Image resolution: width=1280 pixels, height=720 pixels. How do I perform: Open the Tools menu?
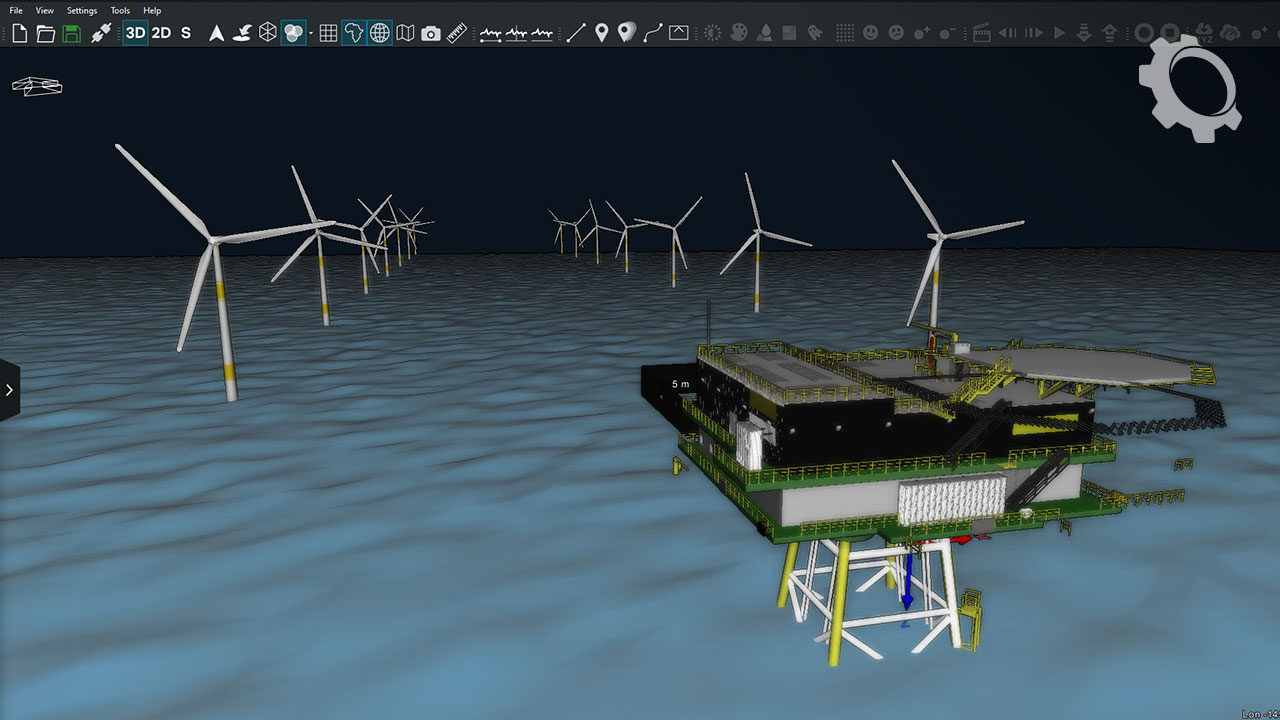[120, 10]
